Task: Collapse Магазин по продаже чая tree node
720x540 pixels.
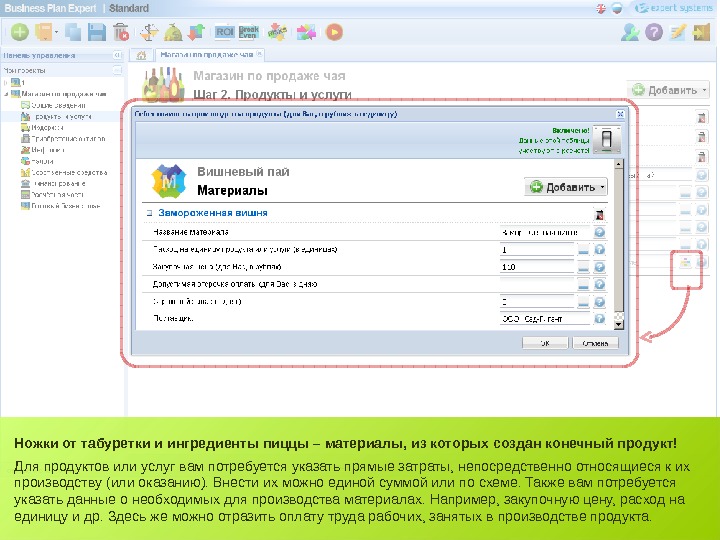Action: pos(6,94)
